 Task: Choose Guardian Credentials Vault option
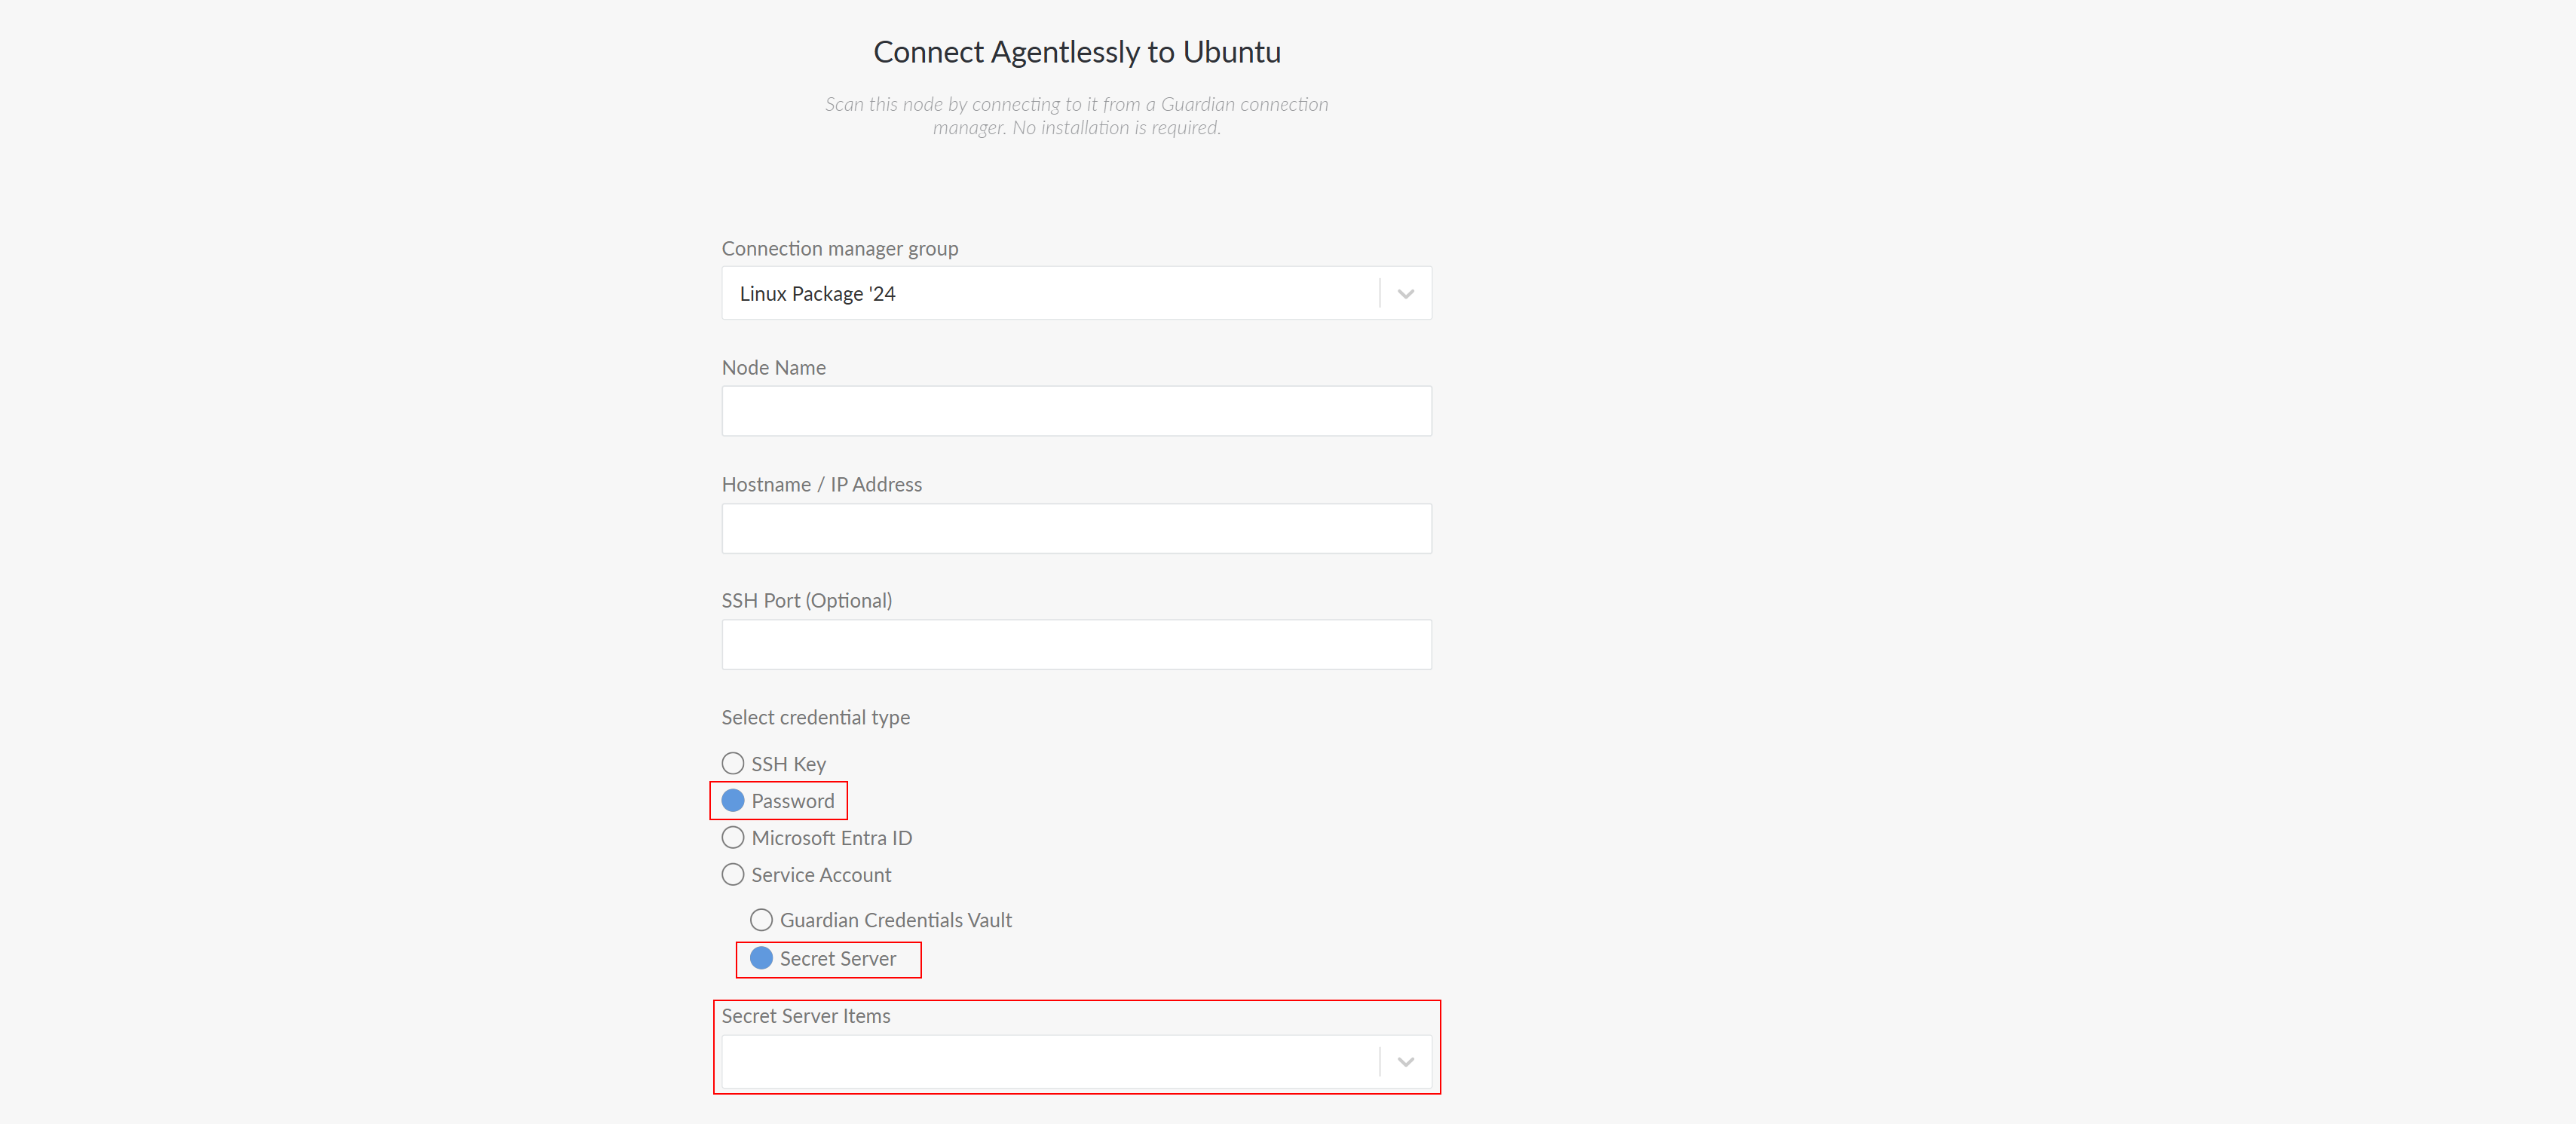tap(761, 920)
